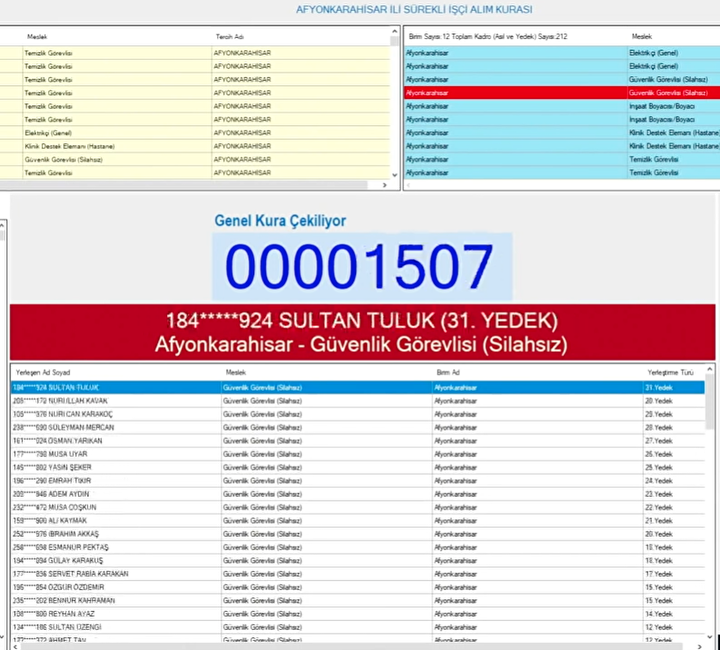Click the horizontal scrollbar track of the preferences table
Viewport: 720px width, 650px height.
[x=184, y=185]
